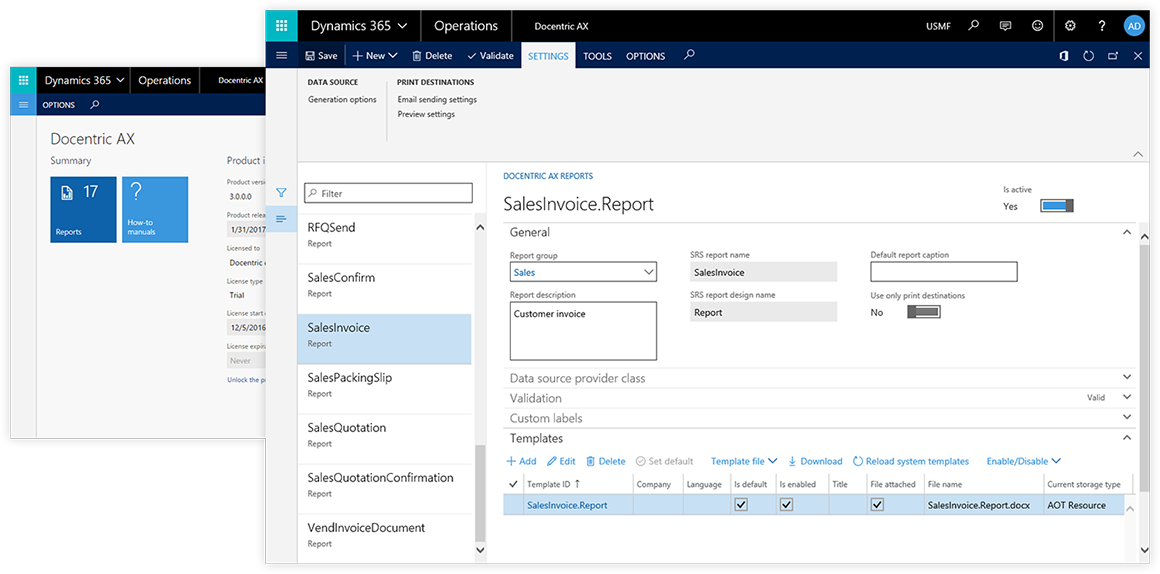Toggle Use only print destinations switch
Viewport: 1160px width, 574px height.
923,312
